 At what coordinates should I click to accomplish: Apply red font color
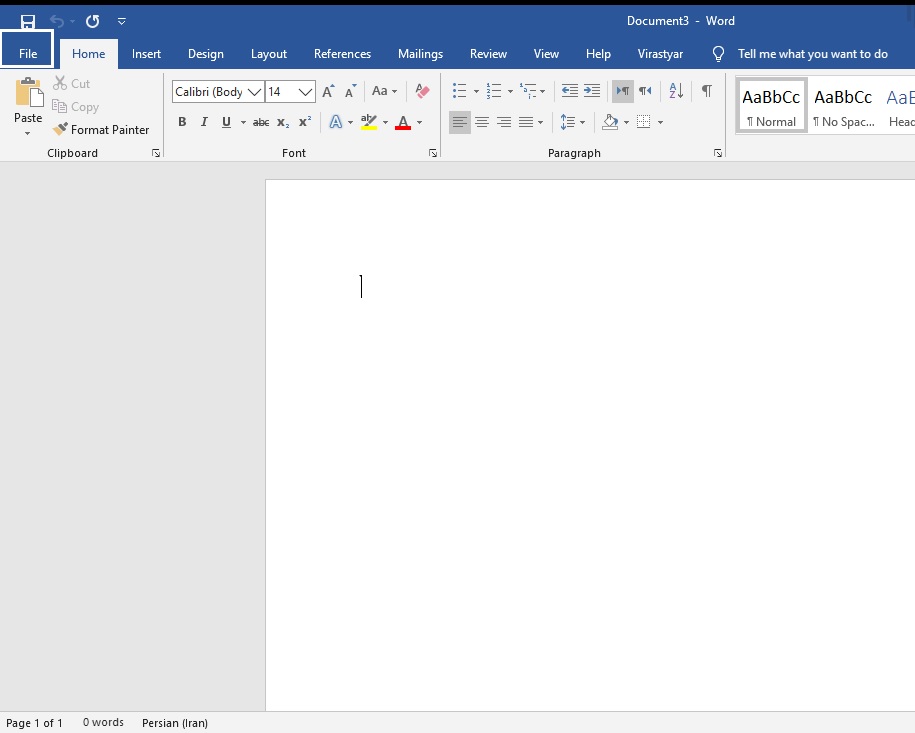click(403, 122)
